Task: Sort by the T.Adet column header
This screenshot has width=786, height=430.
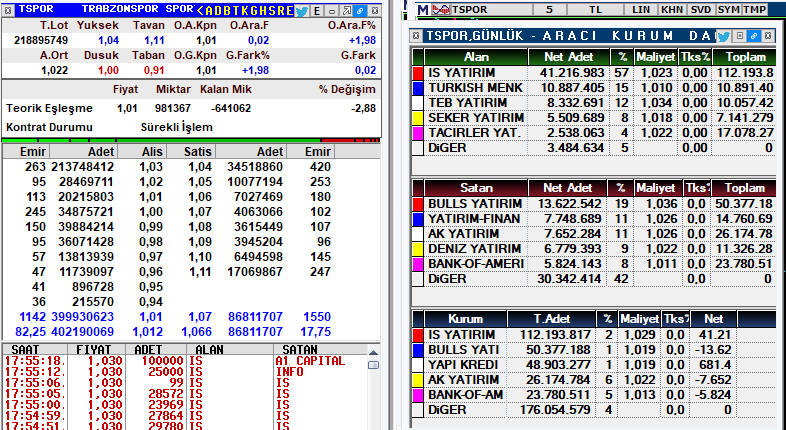Action: (551, 319)
